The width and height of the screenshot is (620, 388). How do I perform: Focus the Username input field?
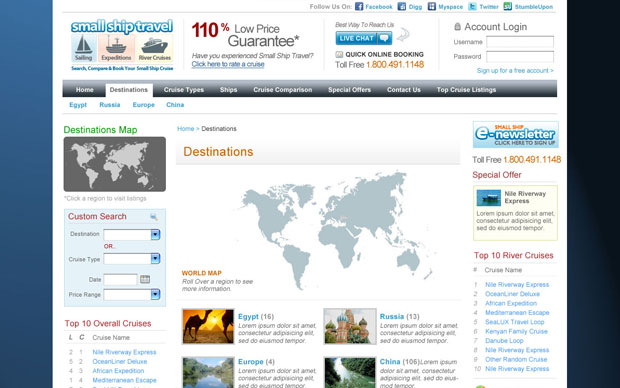[x=520, y=42]
